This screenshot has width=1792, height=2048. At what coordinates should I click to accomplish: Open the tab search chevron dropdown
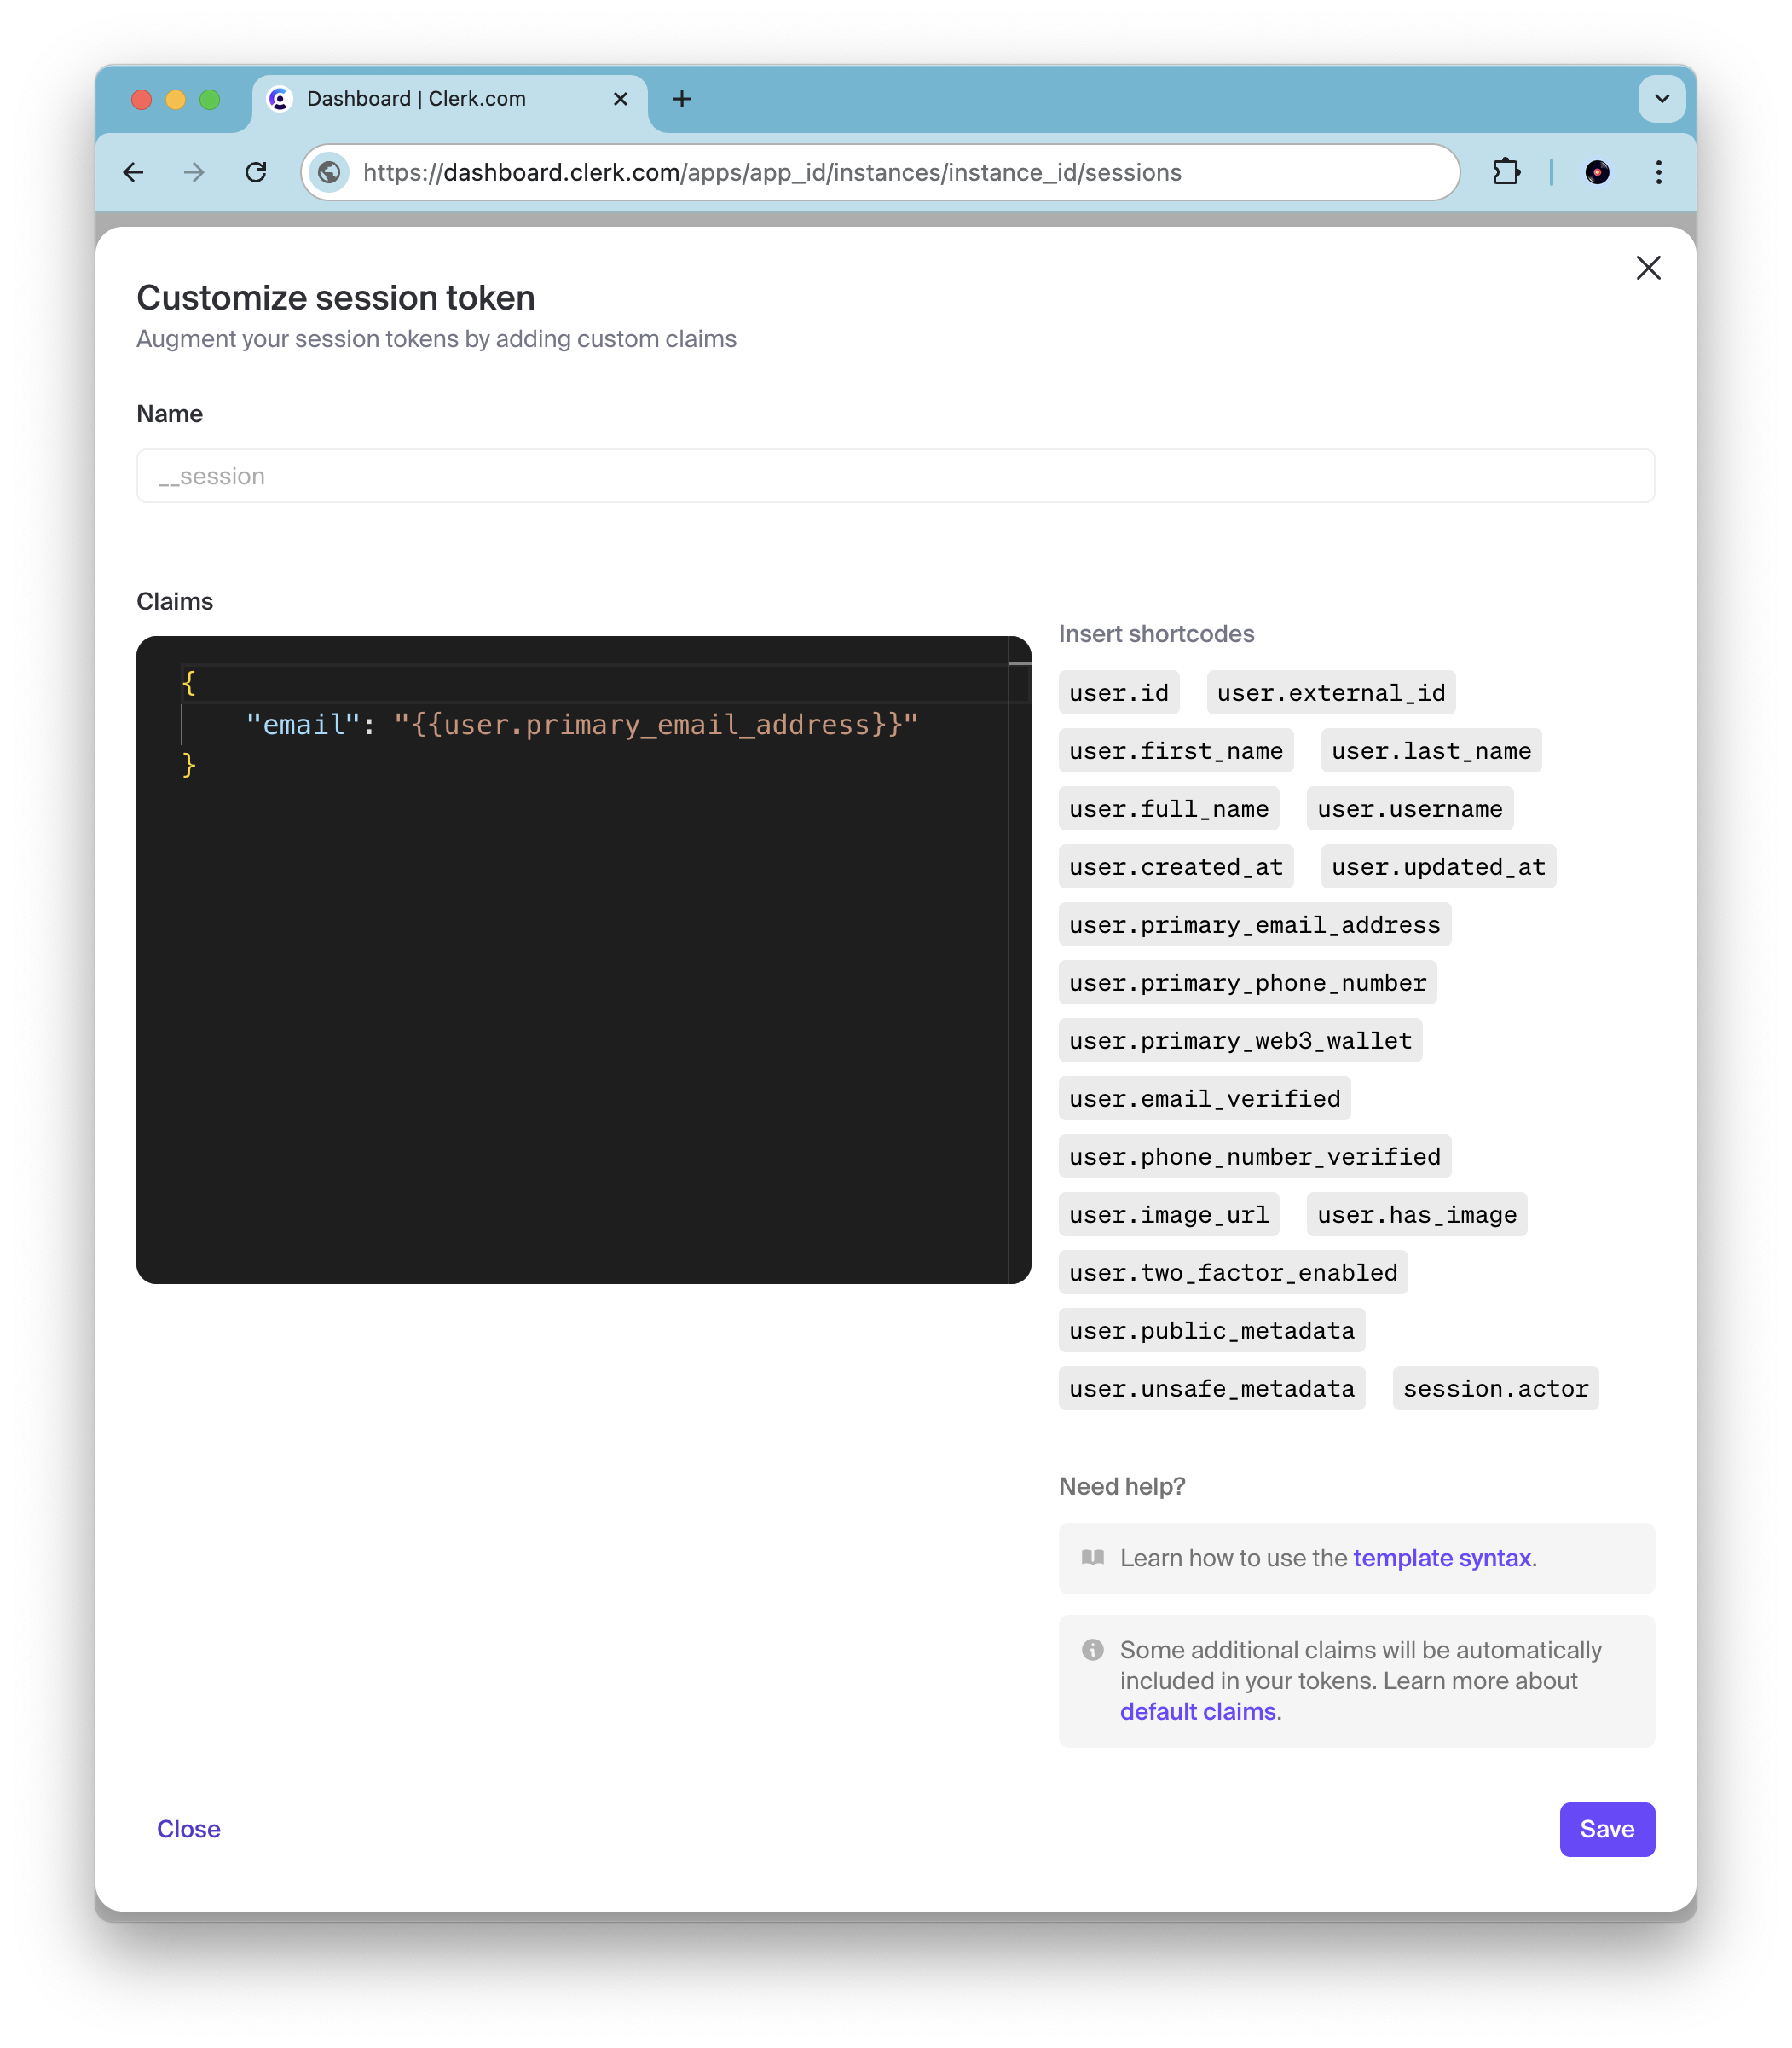(1662, 99)
